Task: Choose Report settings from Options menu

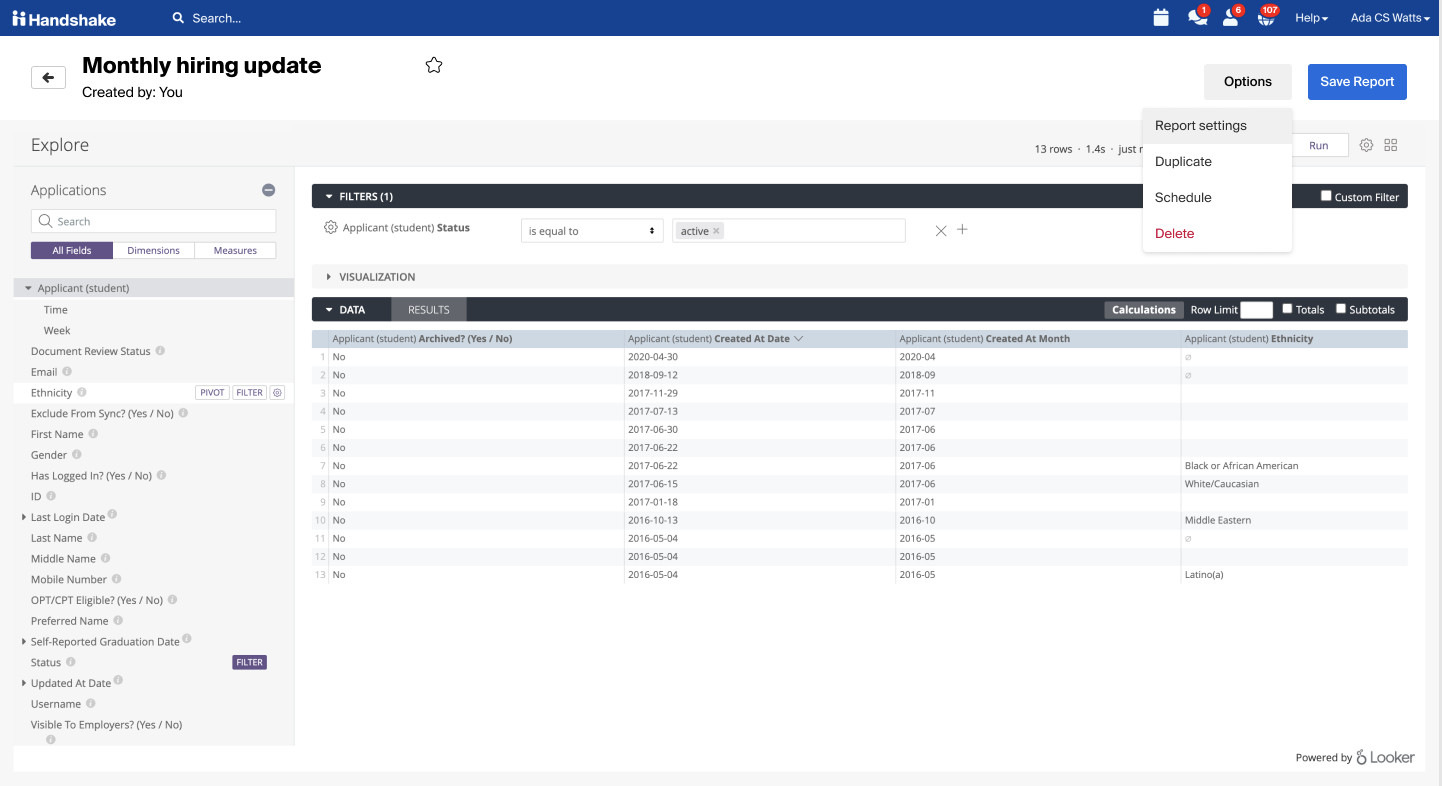Action: [x=1217, y=126]
